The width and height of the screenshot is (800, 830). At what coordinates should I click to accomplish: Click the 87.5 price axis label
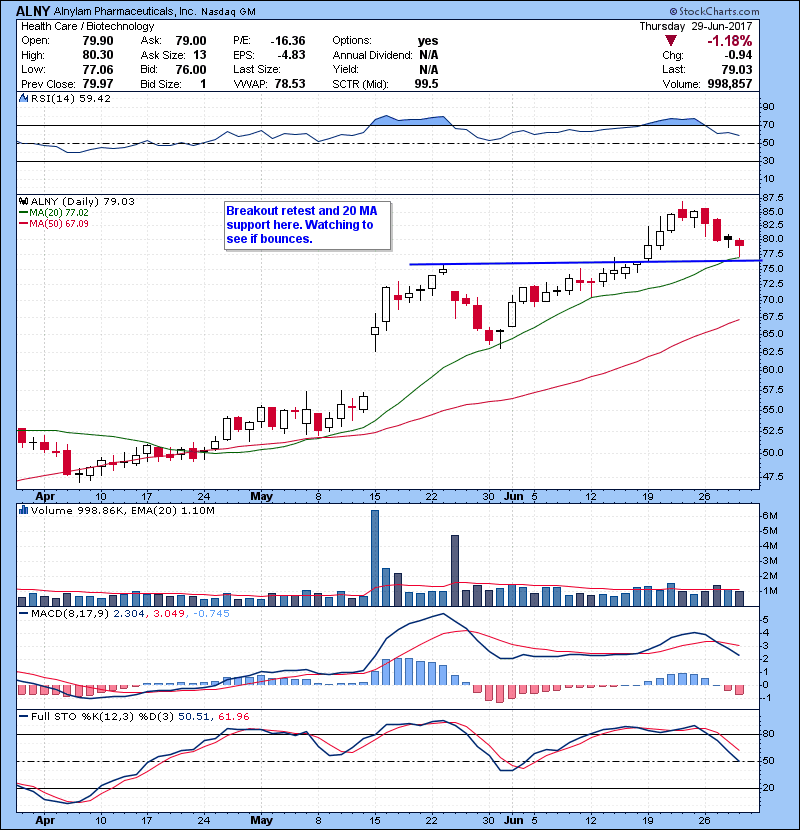(772, 197)
